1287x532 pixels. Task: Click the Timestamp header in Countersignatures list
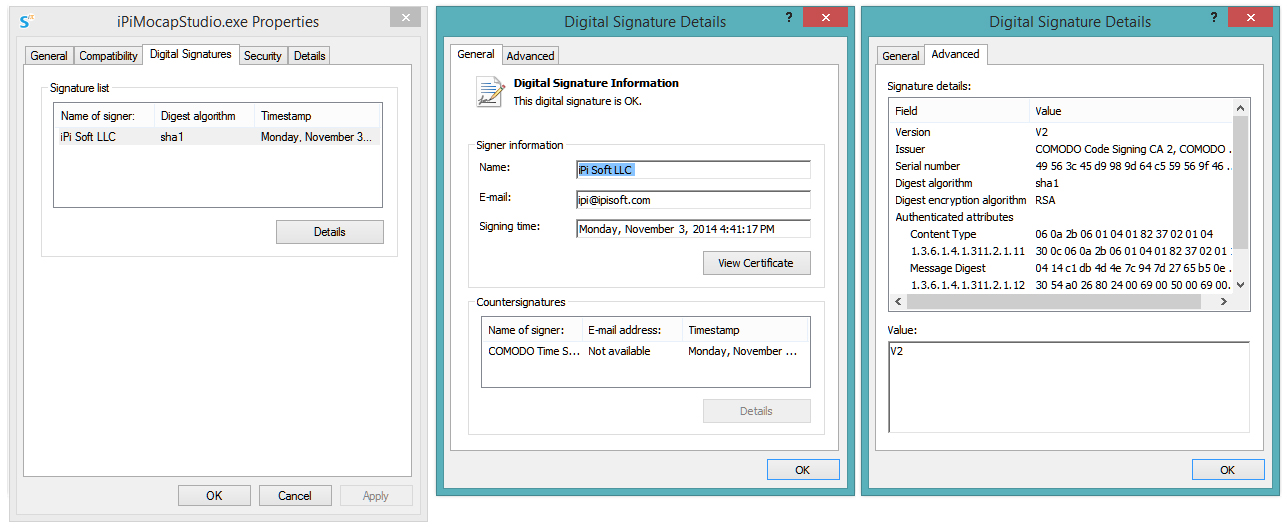[x=745, y=330]
